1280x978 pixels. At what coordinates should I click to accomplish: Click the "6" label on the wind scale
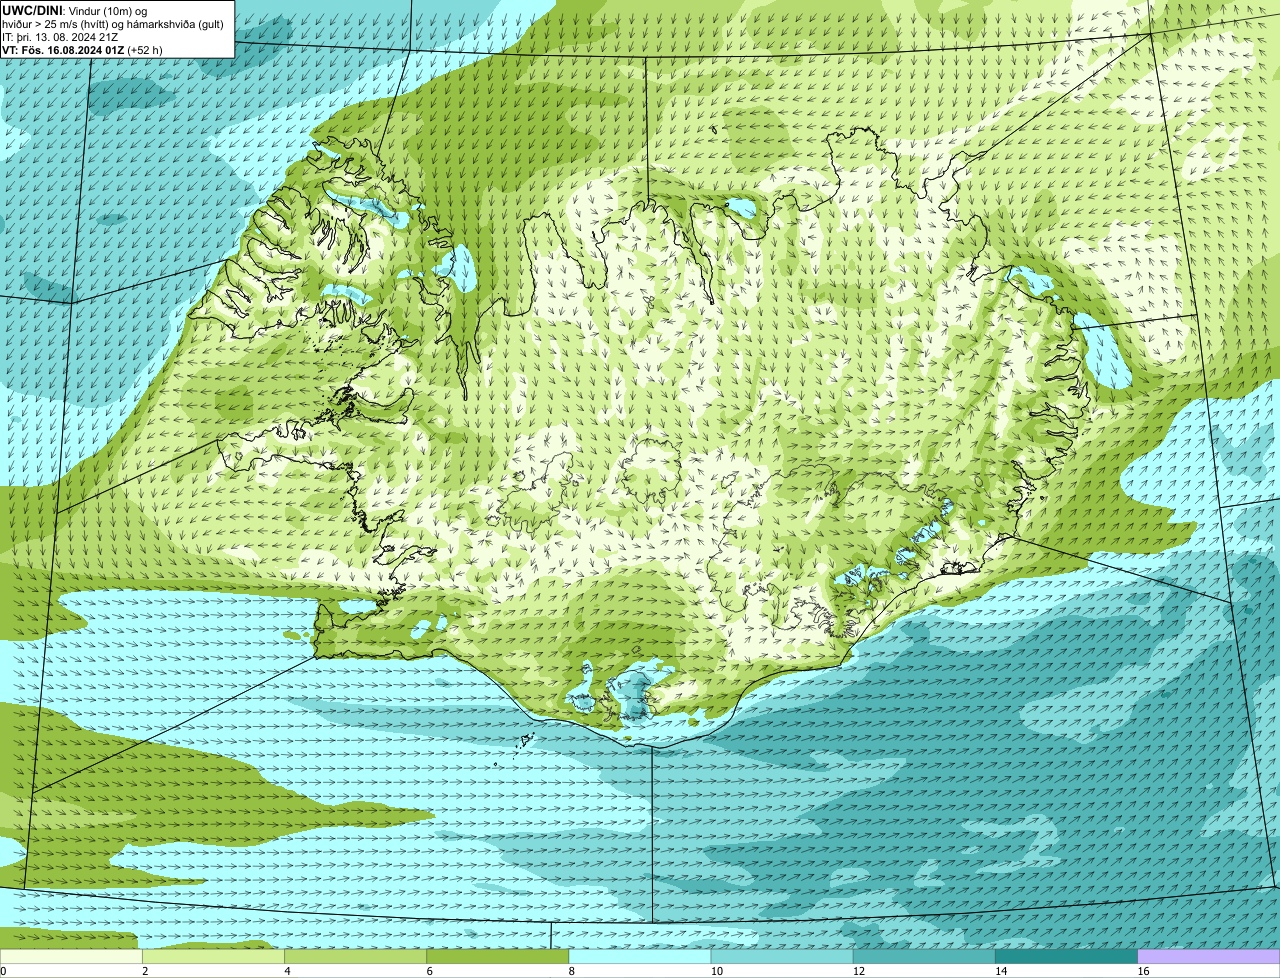point(430,971)
